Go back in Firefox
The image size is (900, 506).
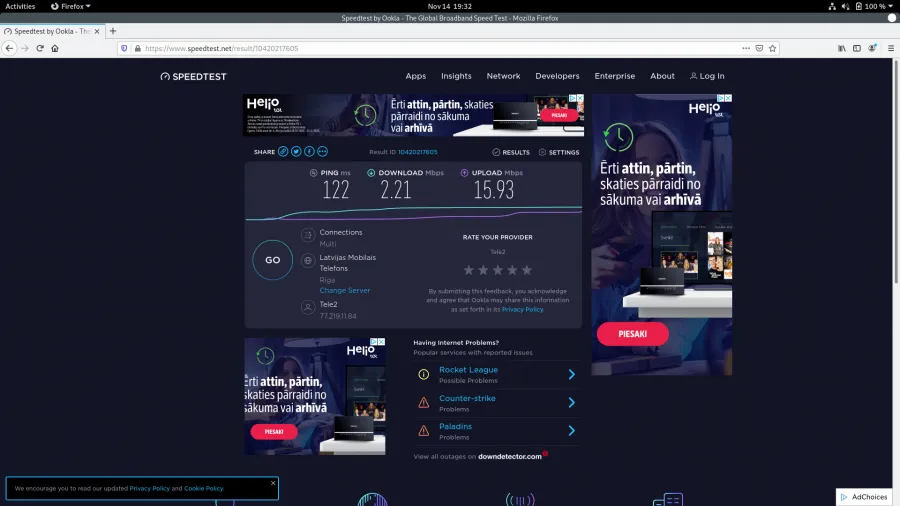pos(9,48)
